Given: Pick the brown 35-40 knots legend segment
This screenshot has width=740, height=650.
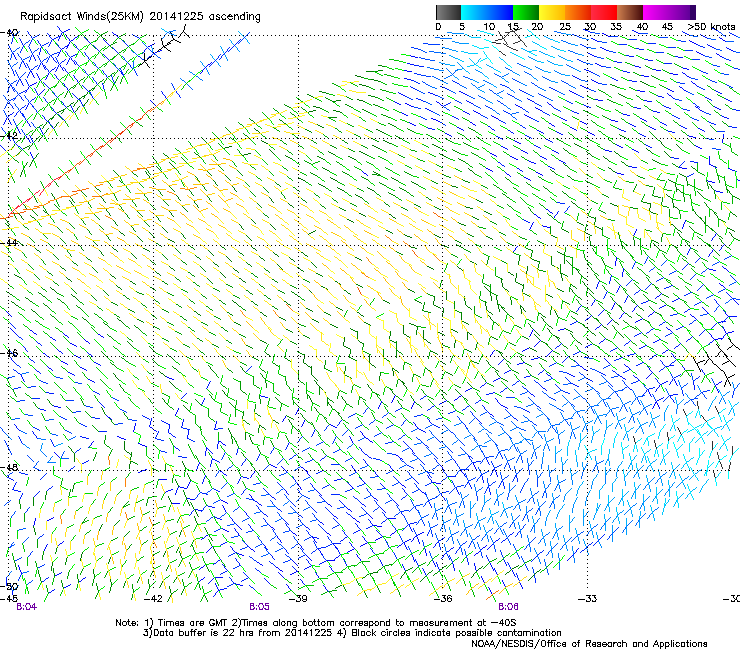Looking at the screenshot, I should click(x=630, y=12).
